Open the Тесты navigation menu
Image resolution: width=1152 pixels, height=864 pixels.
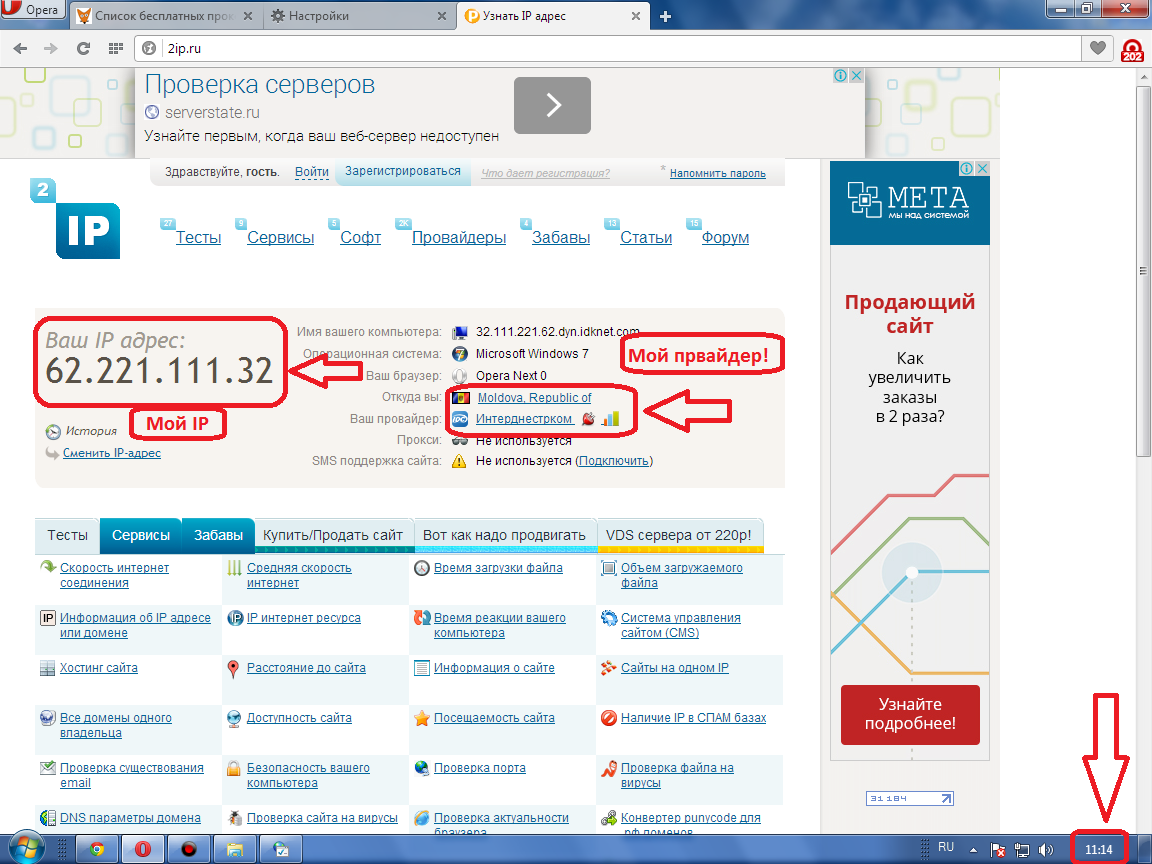[198, 237]
